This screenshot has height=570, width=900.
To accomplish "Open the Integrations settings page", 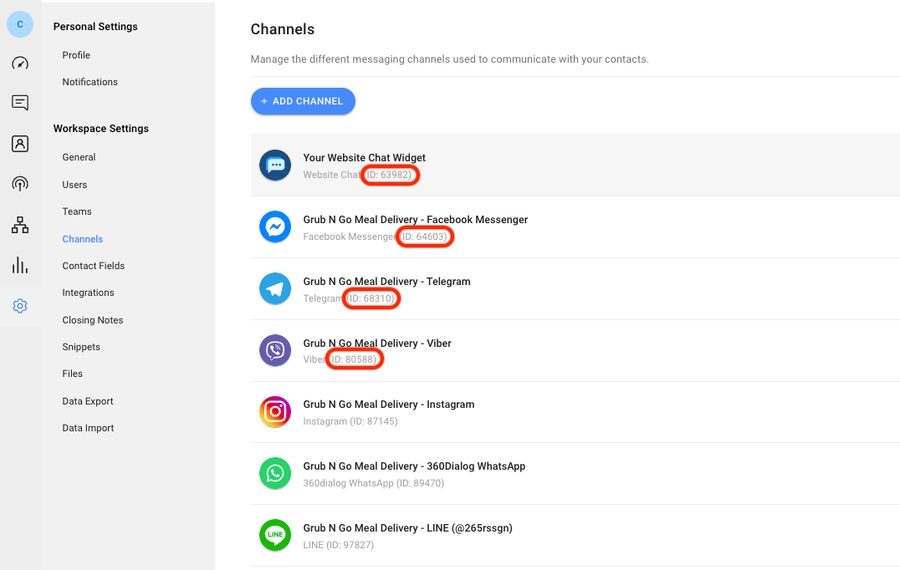I will point(88,293).
